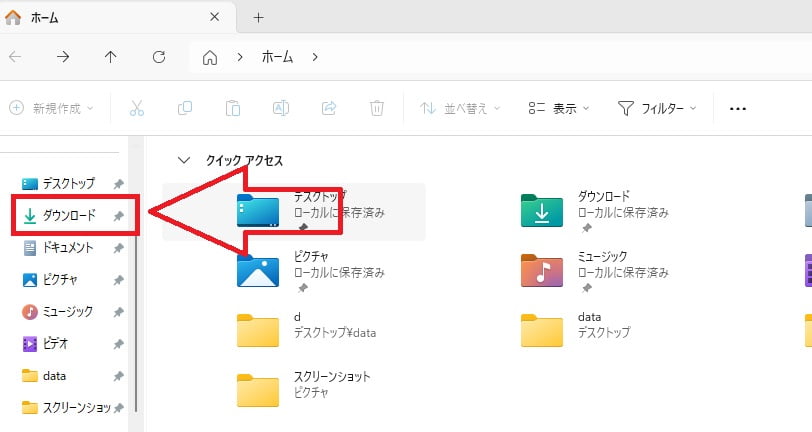
Task: Select ドキュメント in the sidebar
Action: (x=68, y=247)
